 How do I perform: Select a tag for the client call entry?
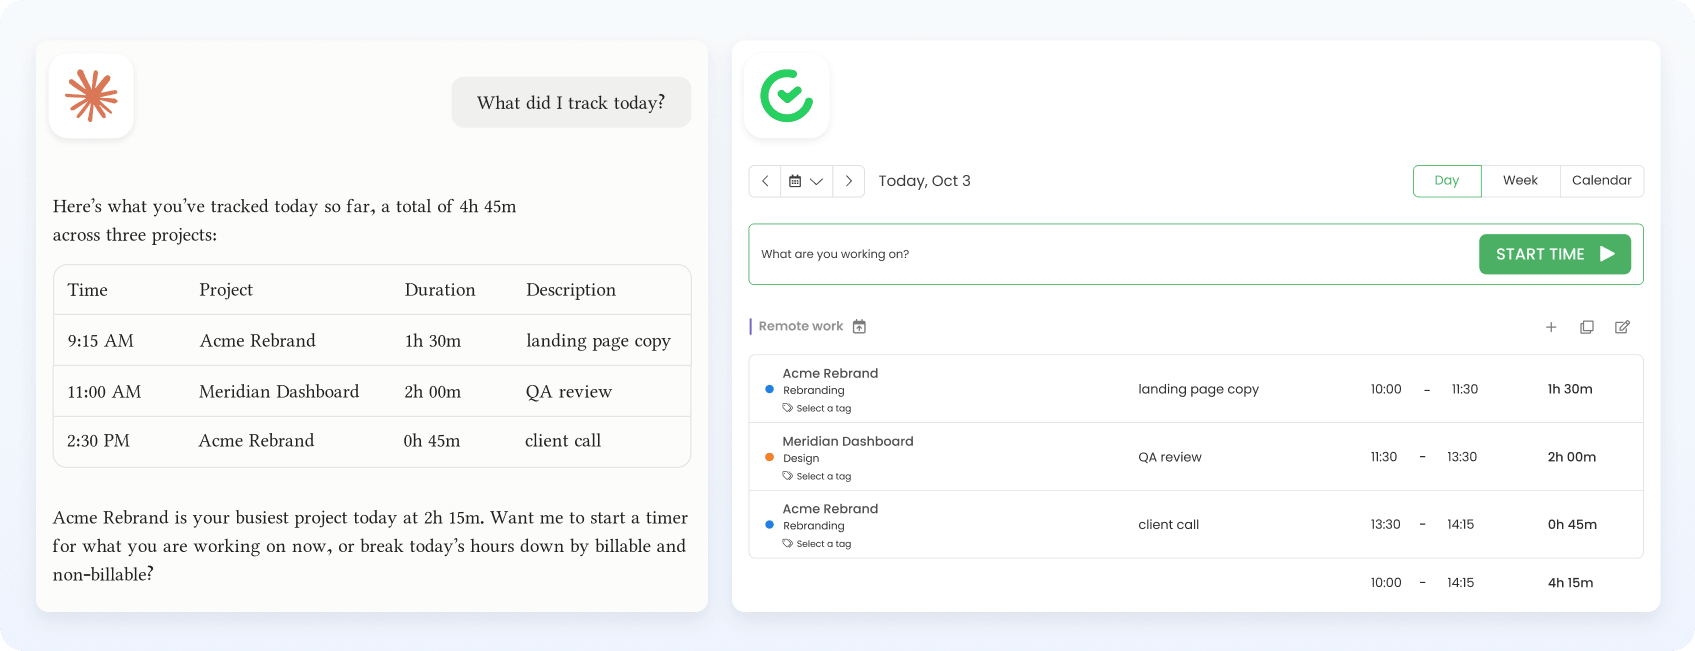click(x=817, y=544)
